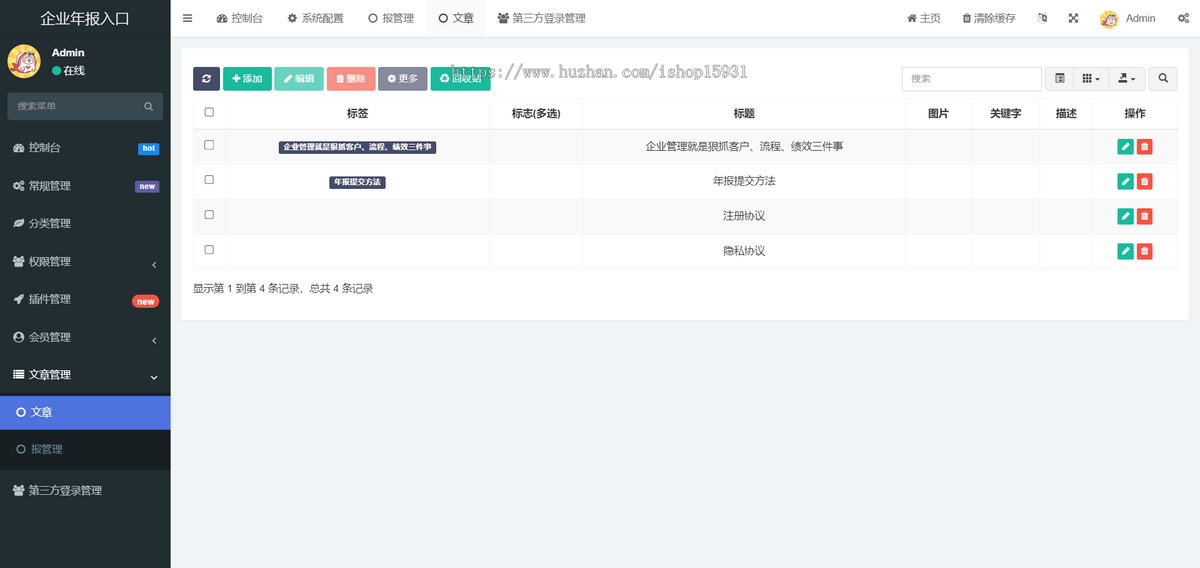
Task: Open 第三方登录管理 in the sidebar
Action: click(85, 491)
